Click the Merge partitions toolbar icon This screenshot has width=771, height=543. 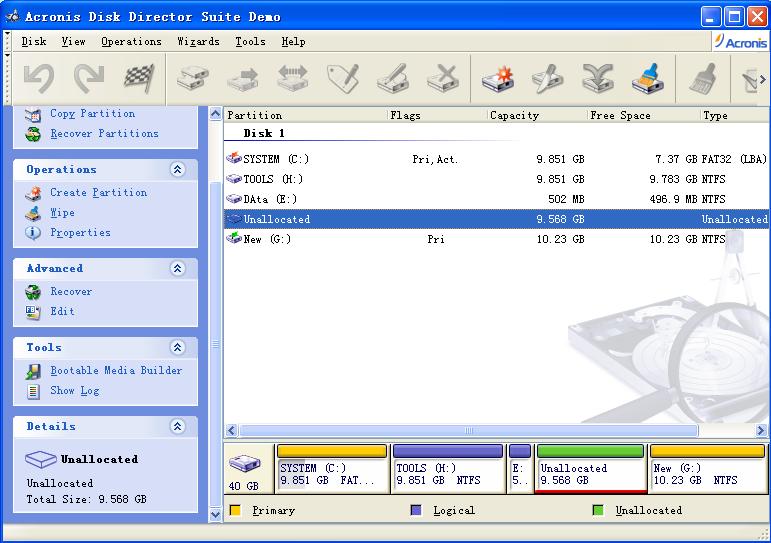[x=598, y=79]
